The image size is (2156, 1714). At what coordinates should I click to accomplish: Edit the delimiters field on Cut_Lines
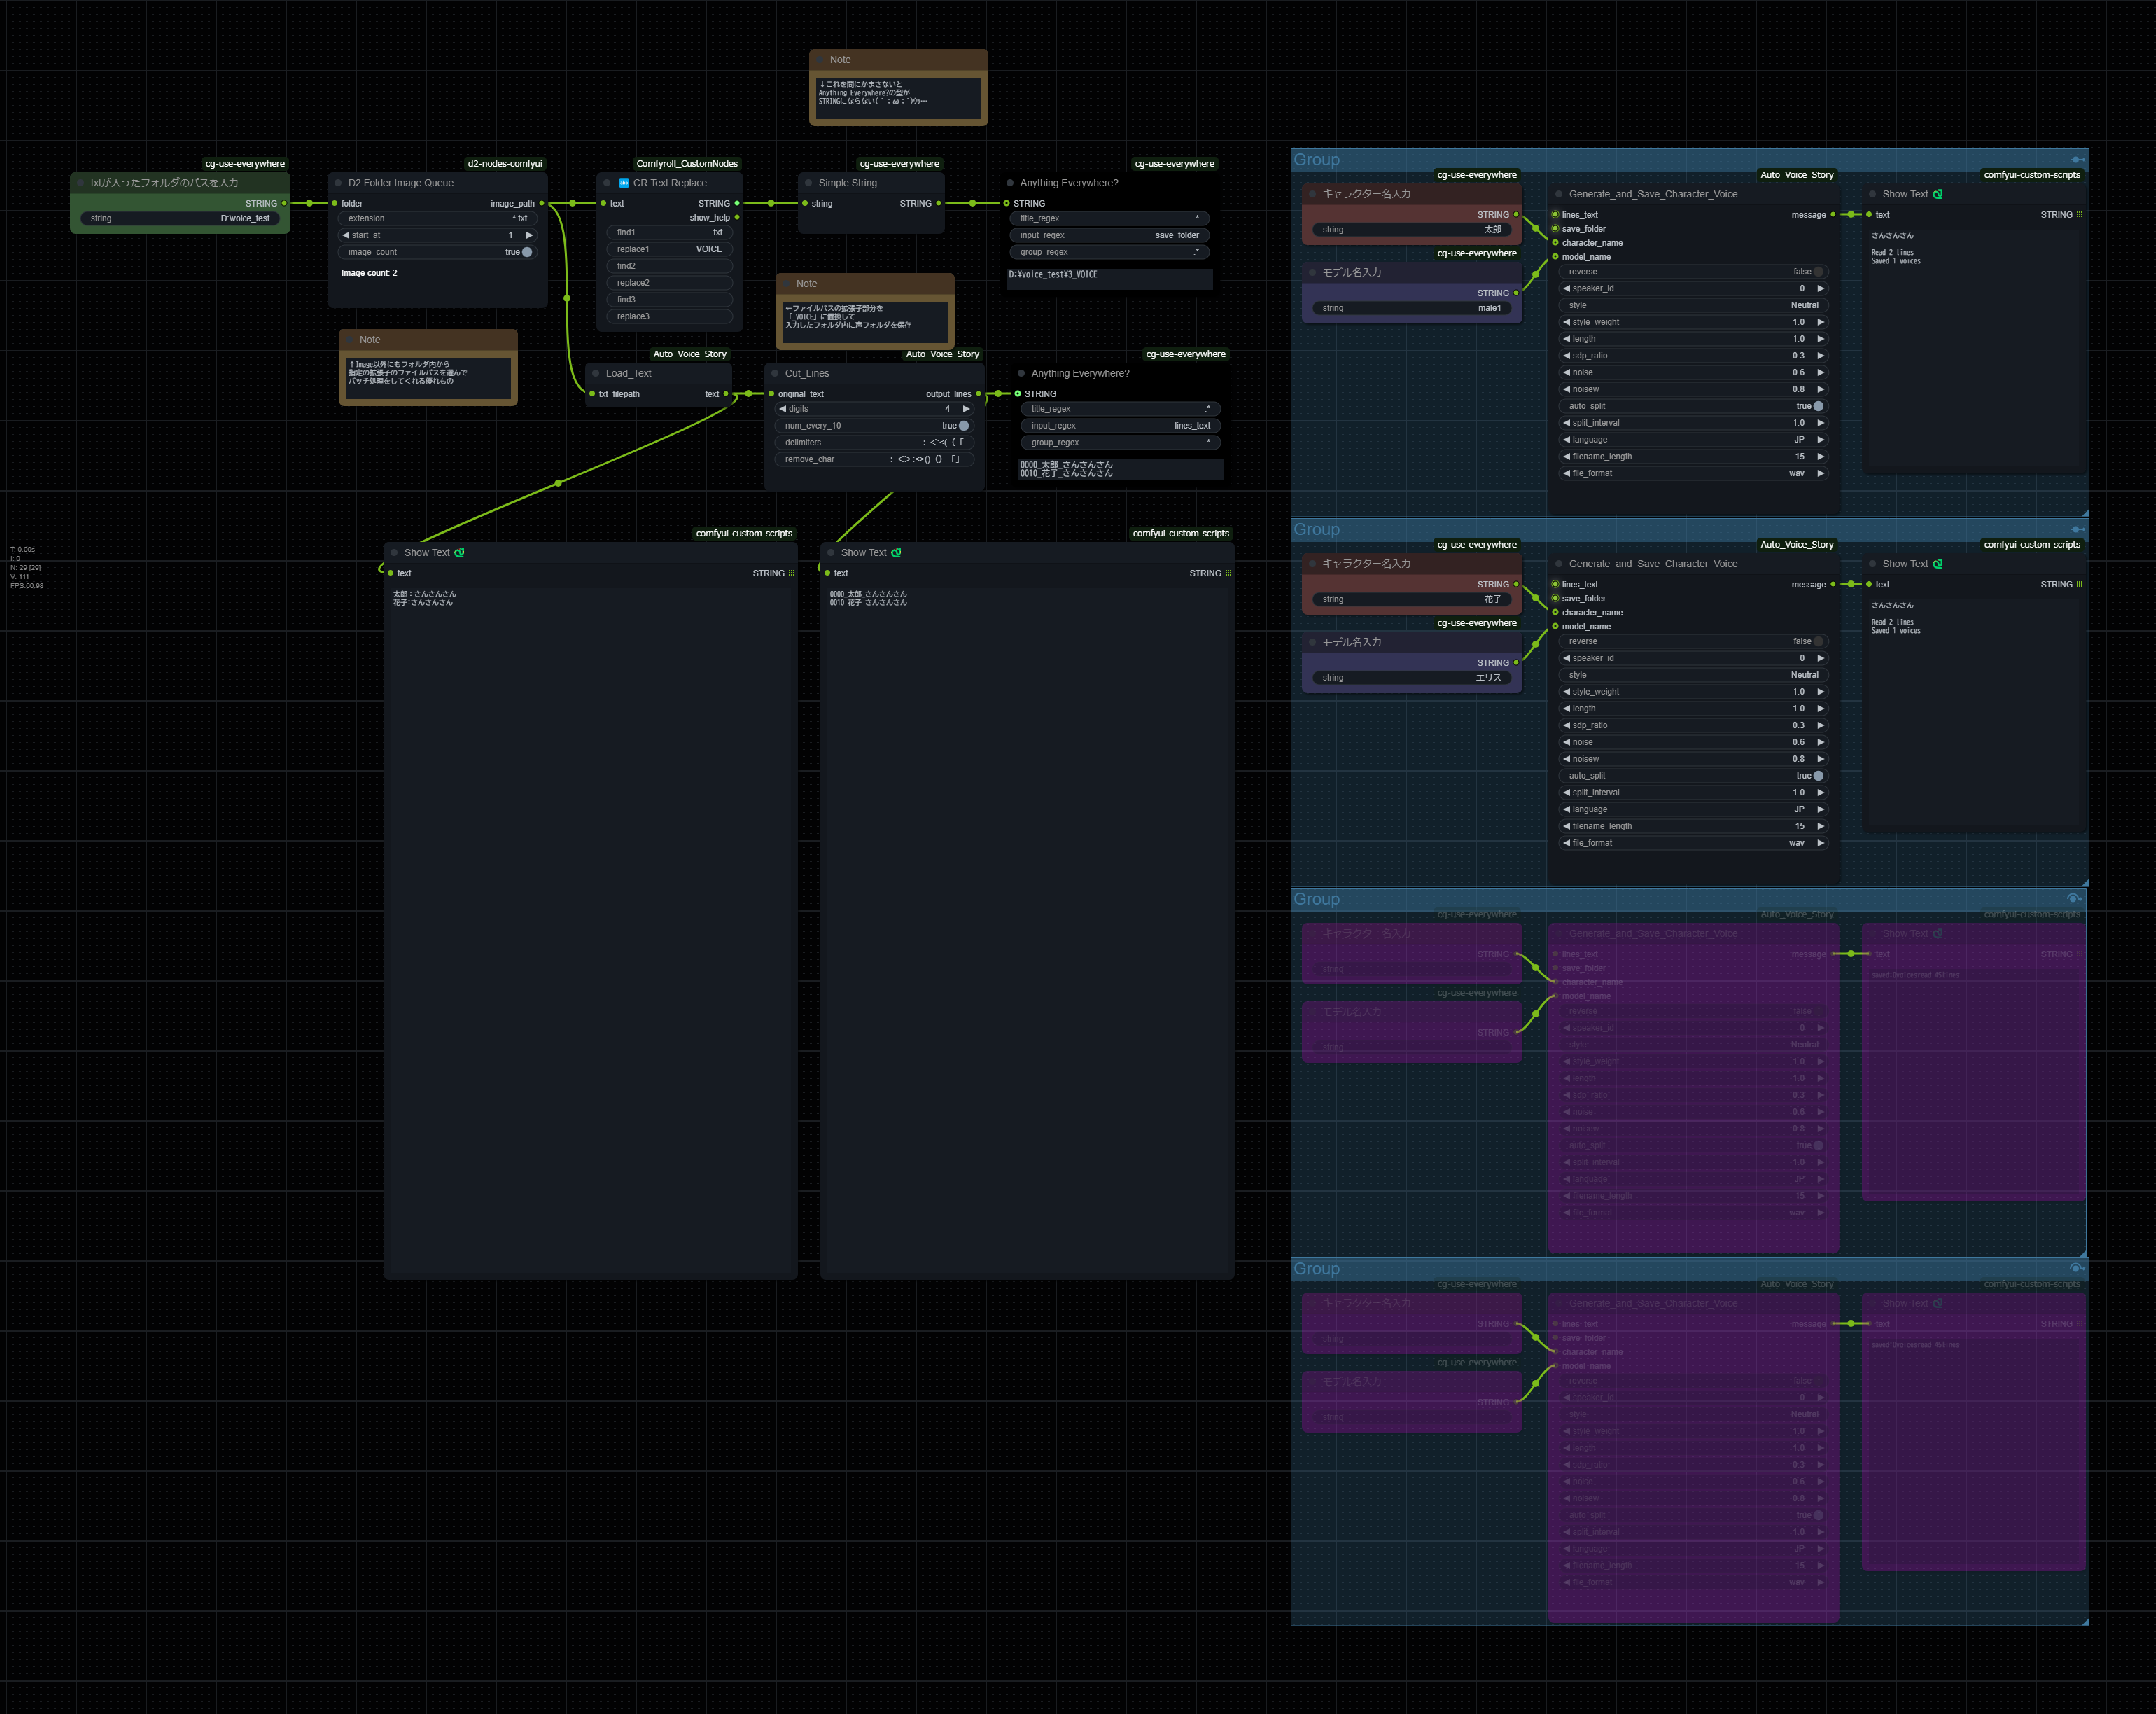874,442
